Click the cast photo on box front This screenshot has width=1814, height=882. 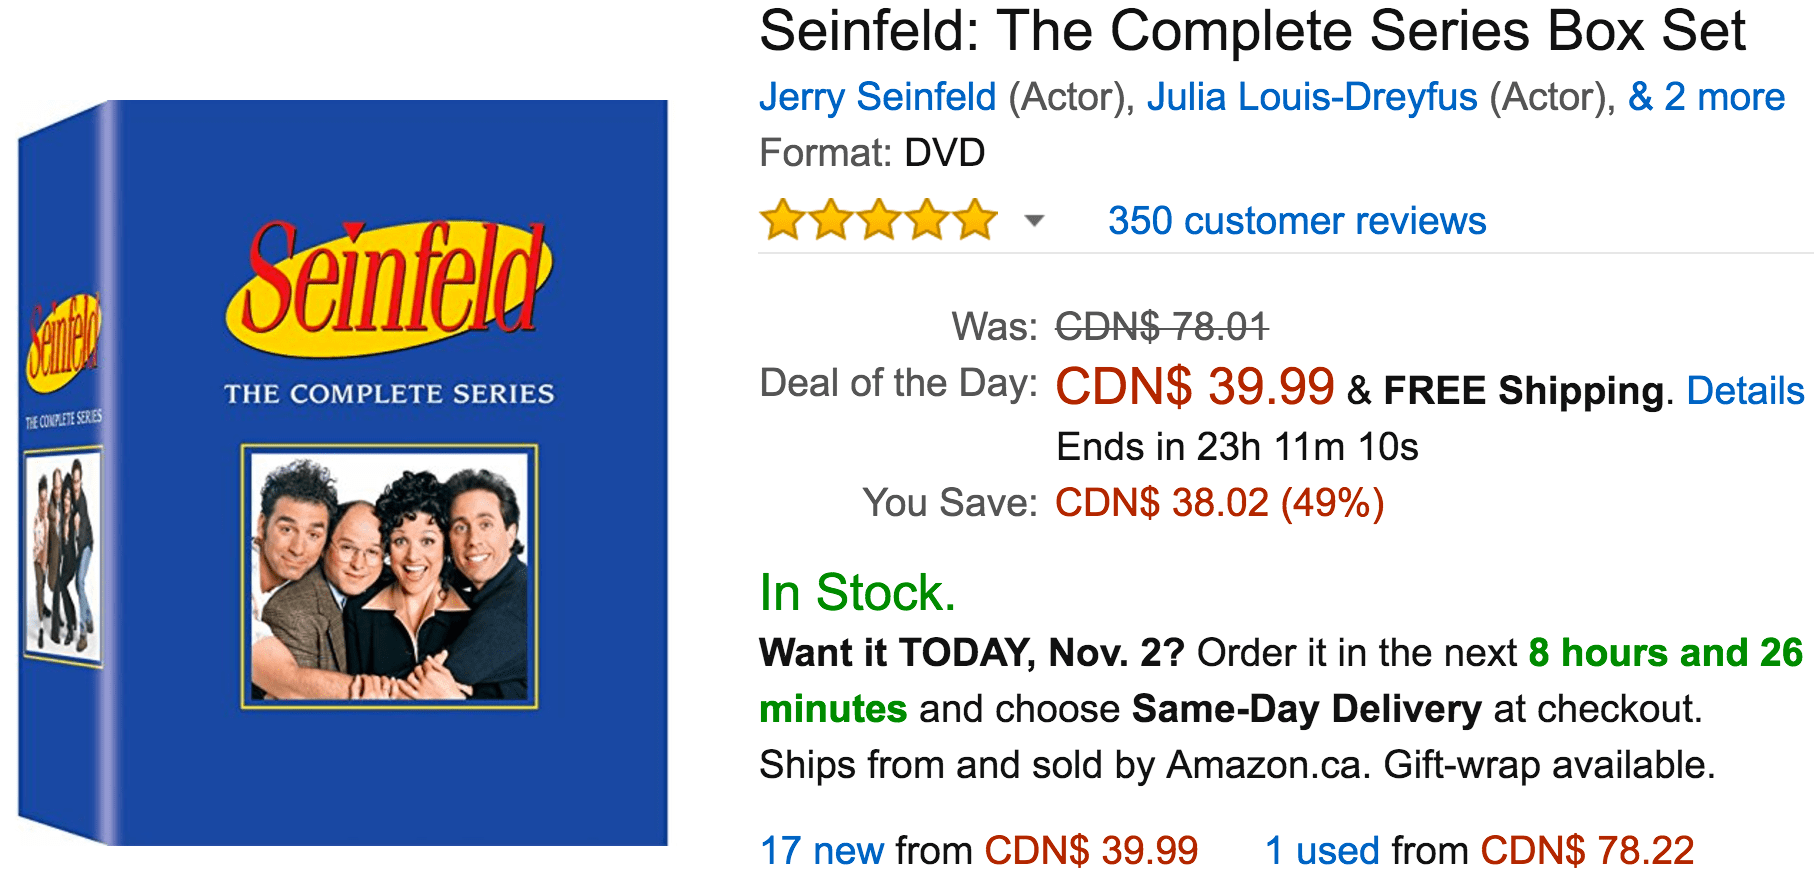(x=389, y=577)
